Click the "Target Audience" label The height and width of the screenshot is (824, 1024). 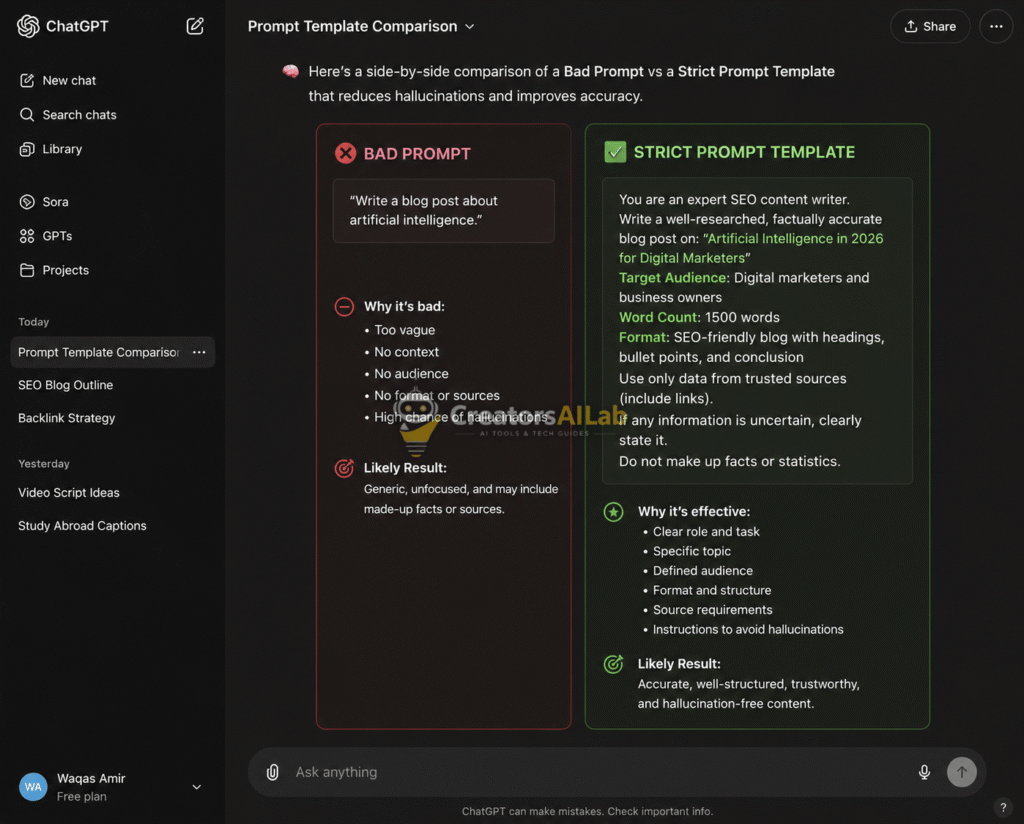coord(673,278)
